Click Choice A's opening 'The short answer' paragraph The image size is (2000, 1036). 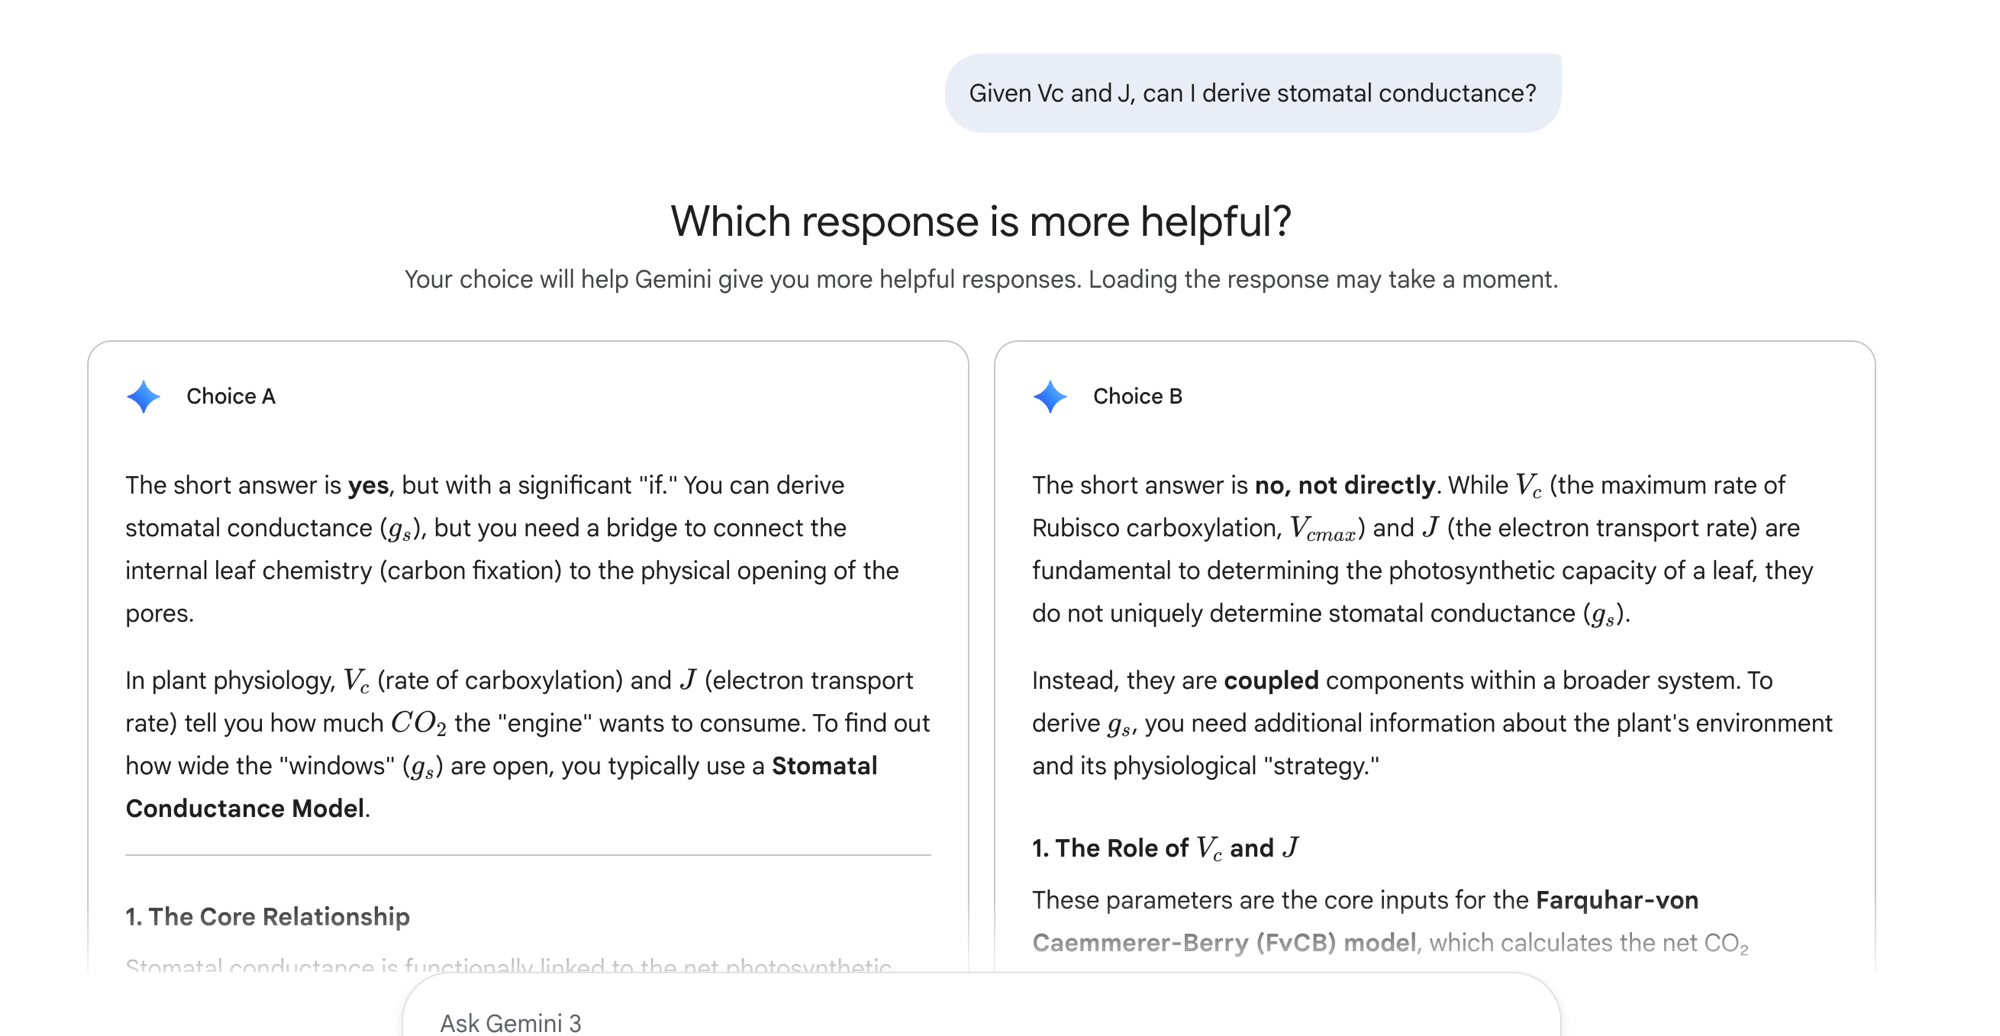pyautogui.click(x=512, y=549)
